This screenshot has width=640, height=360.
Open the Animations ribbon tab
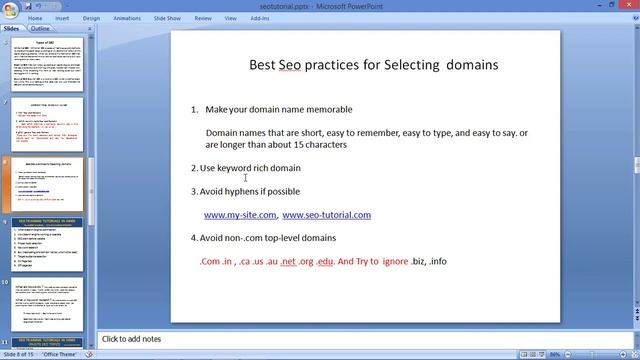pyautogui.click(x=127, y=18)
